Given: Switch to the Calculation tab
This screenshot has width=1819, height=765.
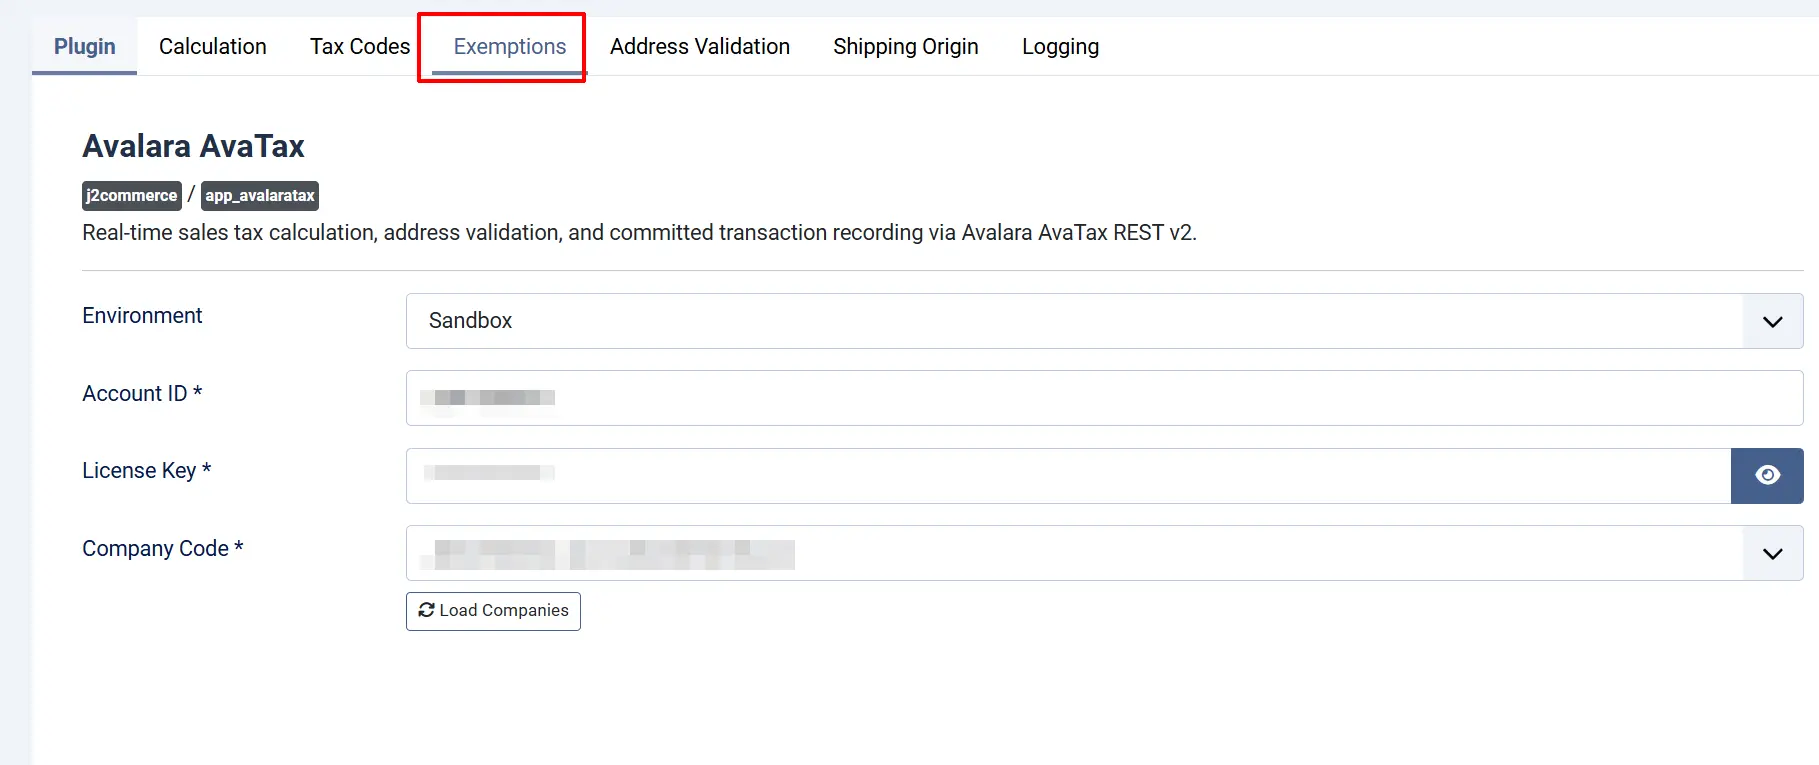Looking at the screenshot, I should 213,47.
